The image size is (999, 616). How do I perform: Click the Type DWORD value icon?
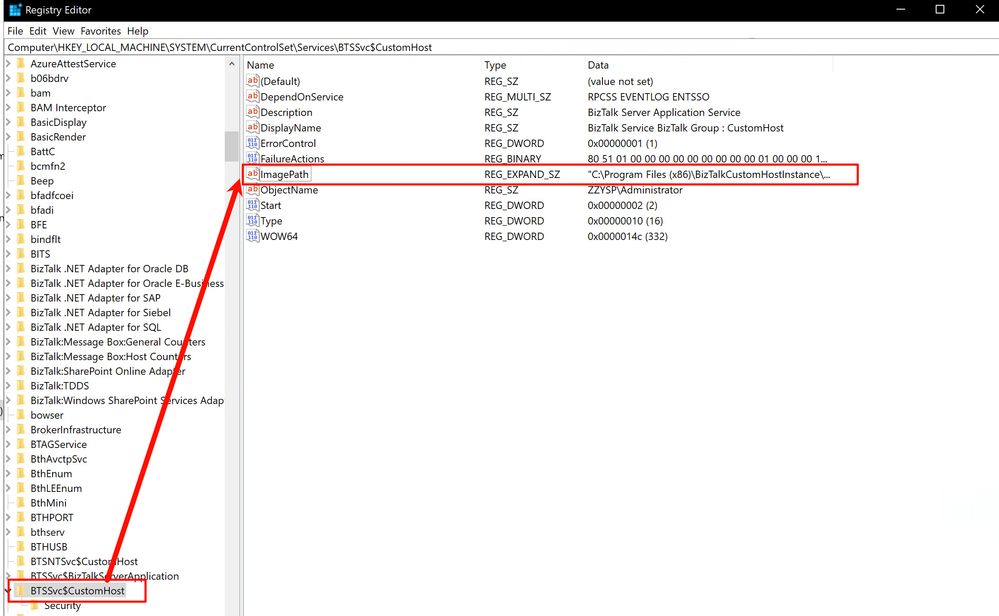point(252,220)
